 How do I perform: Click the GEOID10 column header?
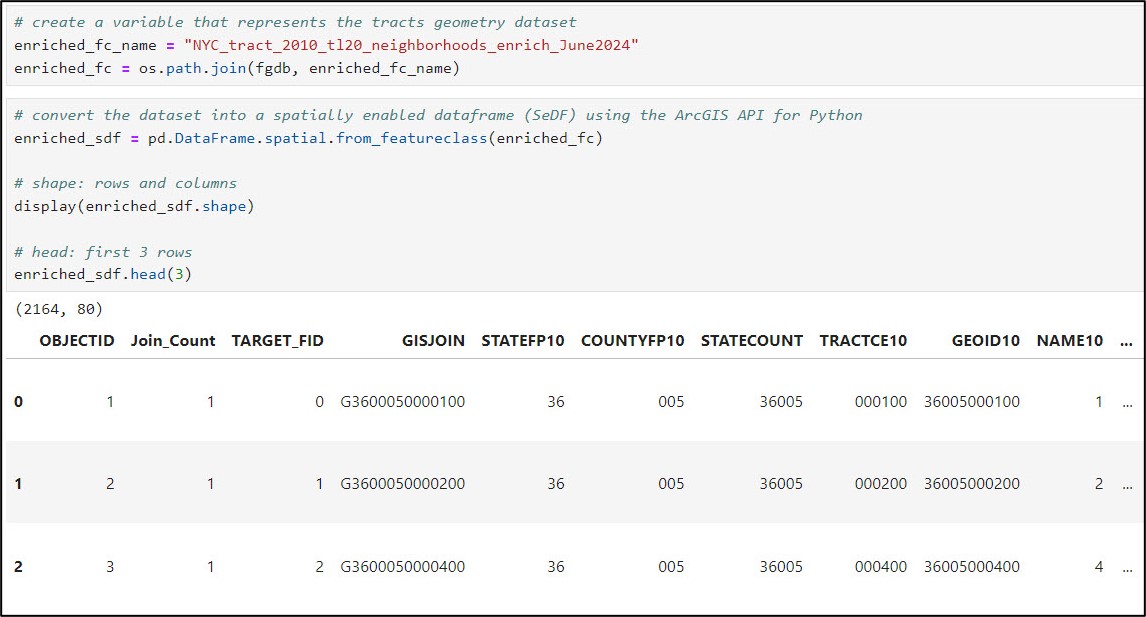986,340
